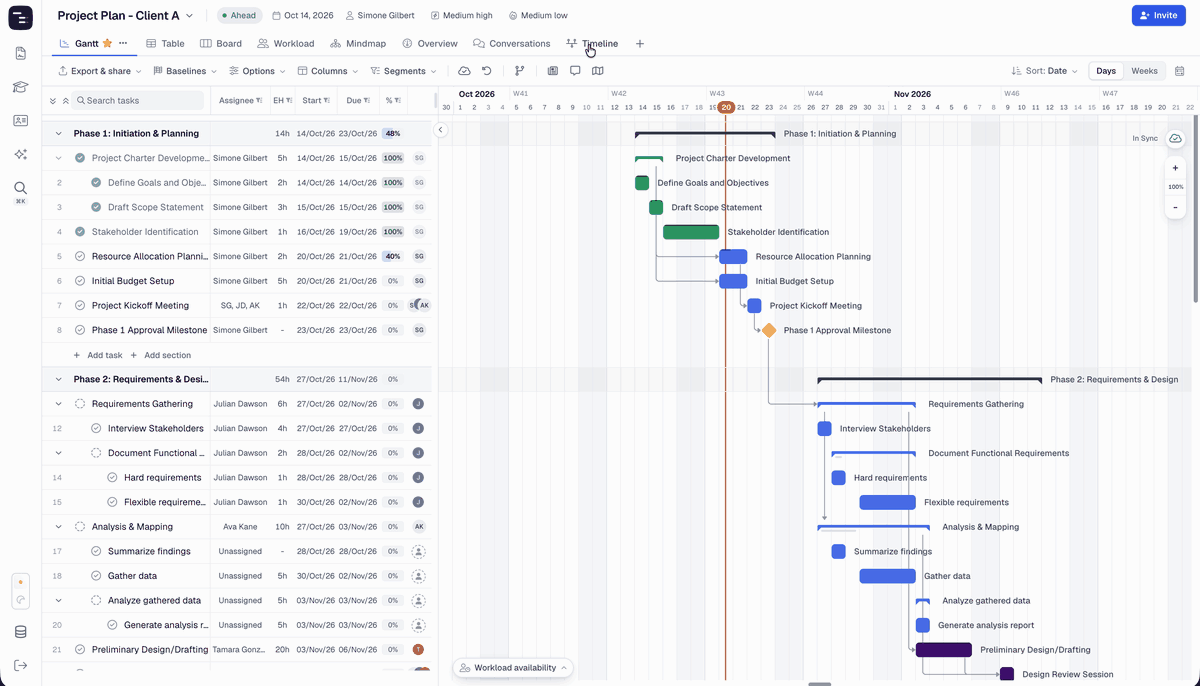
Task: Click the Search tasks input field
Action: pos(138,101)
